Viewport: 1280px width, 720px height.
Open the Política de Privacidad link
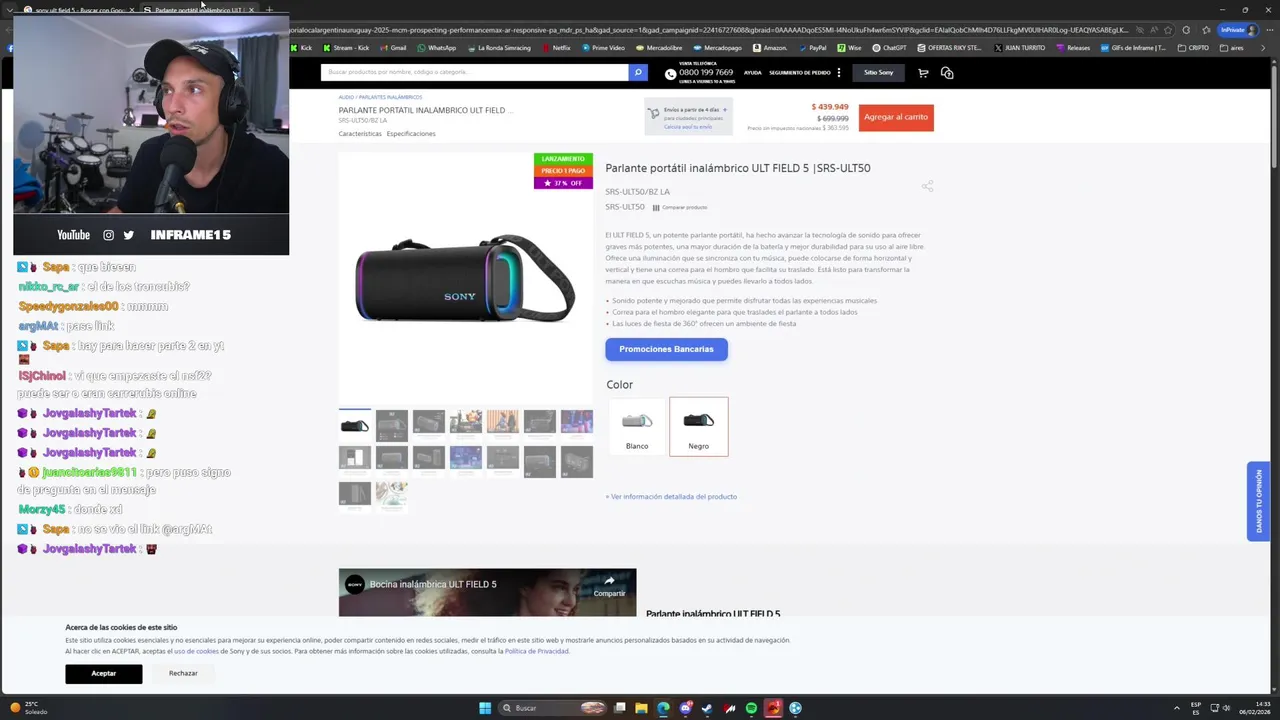(537, 651)
